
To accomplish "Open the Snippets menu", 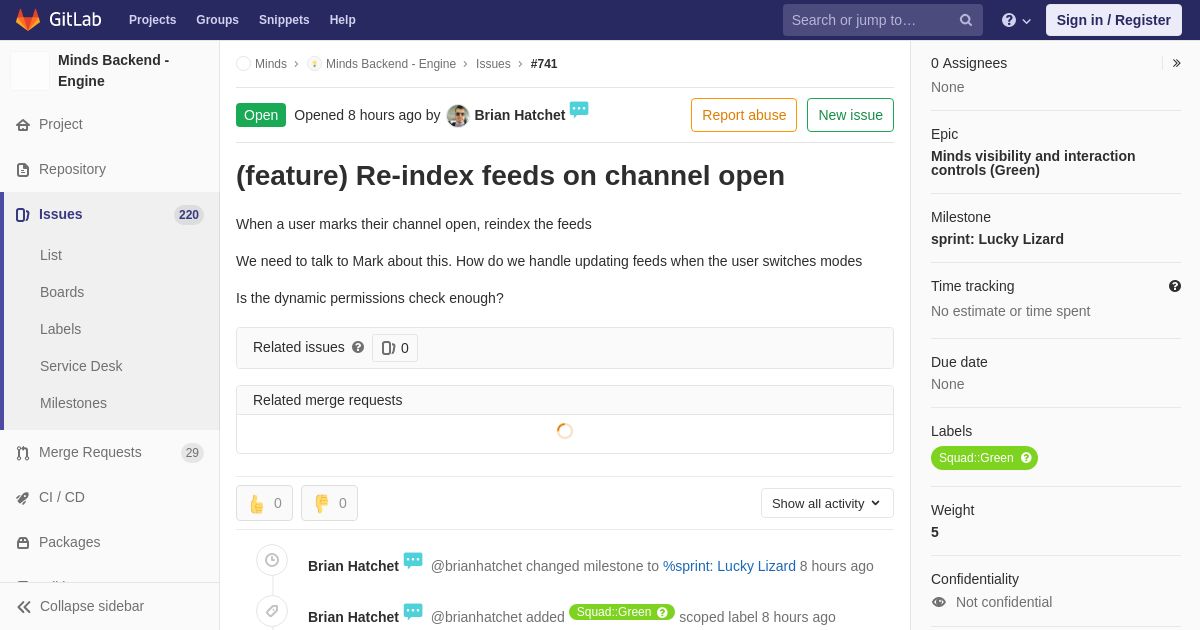I will click(x=284, y=20).
